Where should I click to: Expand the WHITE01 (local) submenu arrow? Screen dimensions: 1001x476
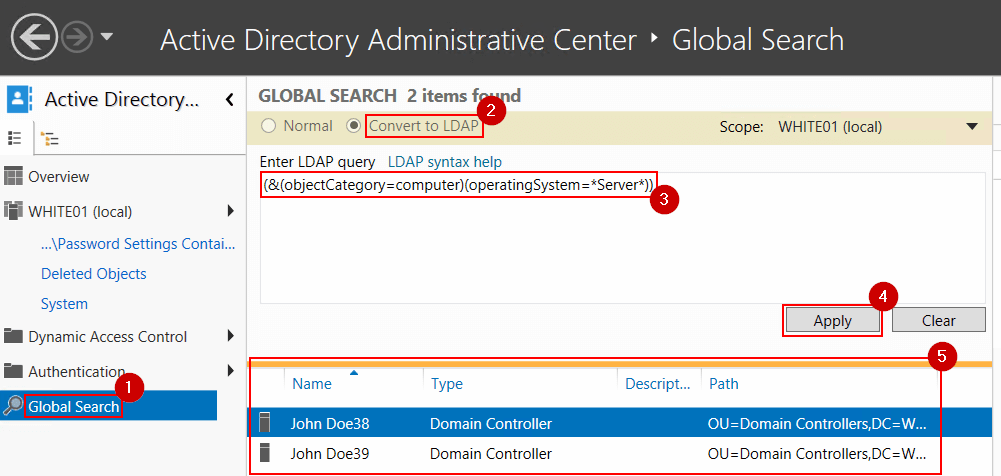pos(230,211)
